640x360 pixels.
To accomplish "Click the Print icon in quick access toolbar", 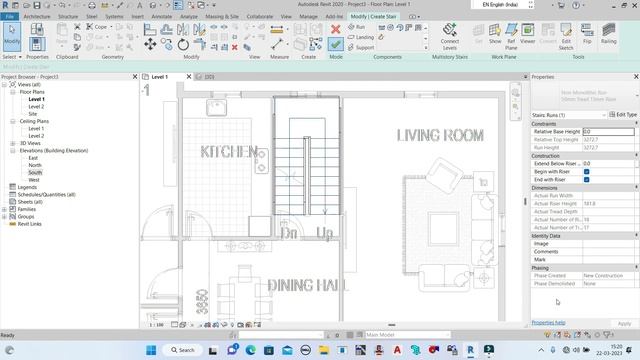I will 92,5.
